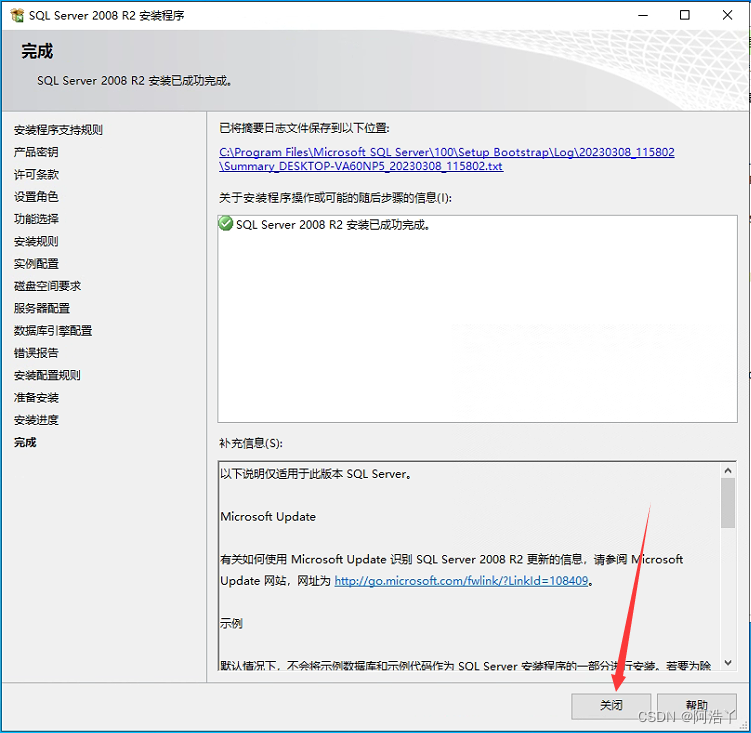
Task: Open the summary log file path link
Action: pos(446,159)
